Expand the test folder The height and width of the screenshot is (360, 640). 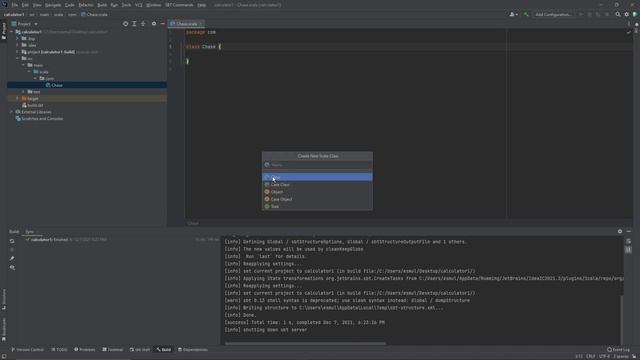[x=23, y=92]
